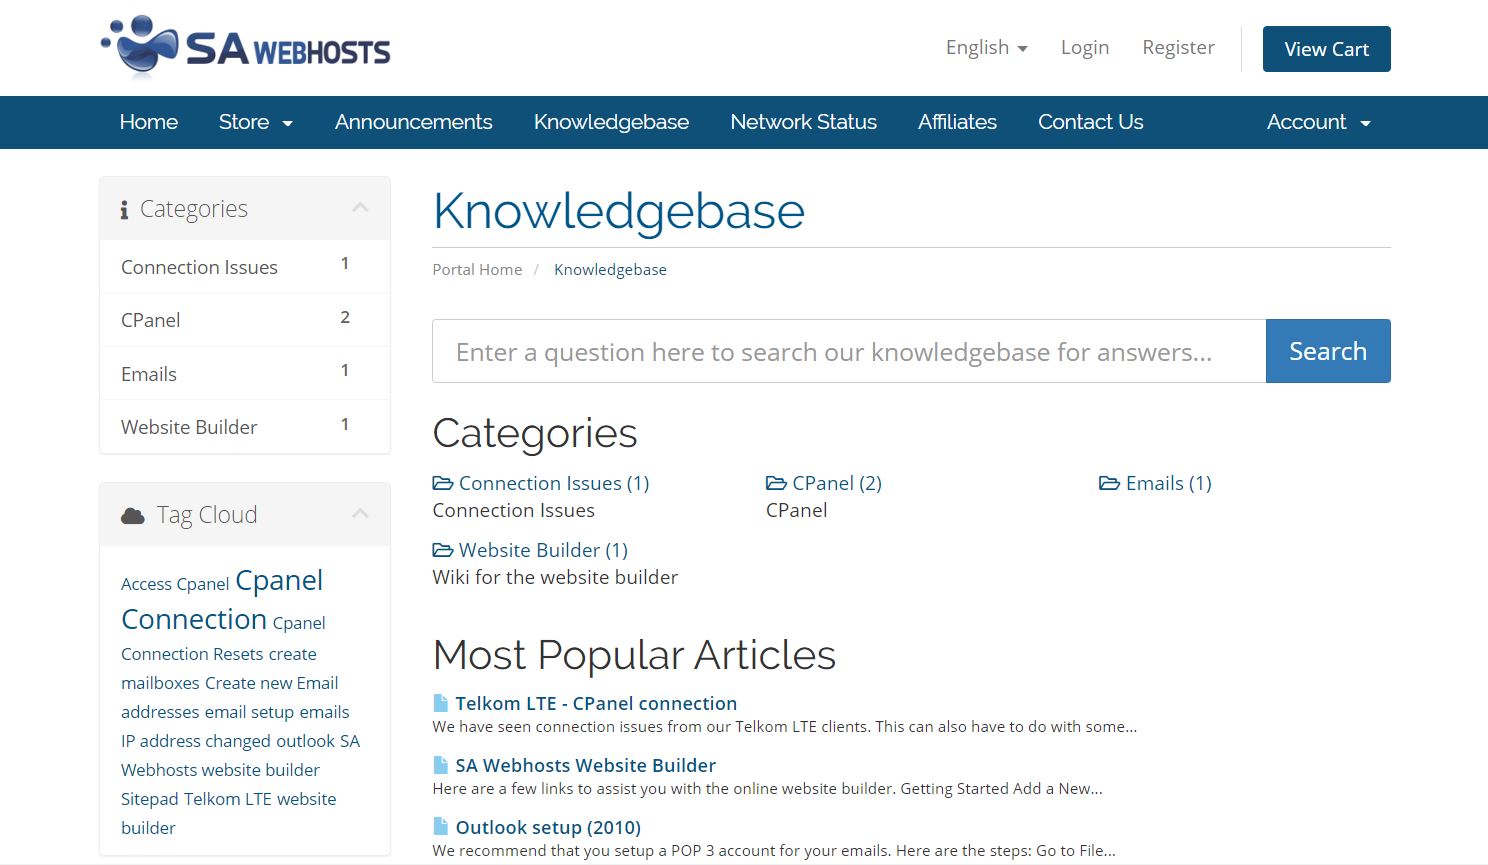This screenshot has width=1488, height=865.
Task: Click the Login link
Action: coord(1085,47)
